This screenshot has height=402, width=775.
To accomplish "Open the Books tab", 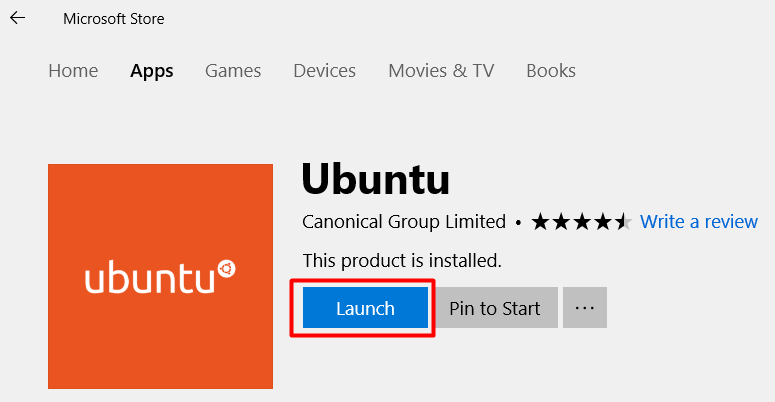I will (551, 71).
